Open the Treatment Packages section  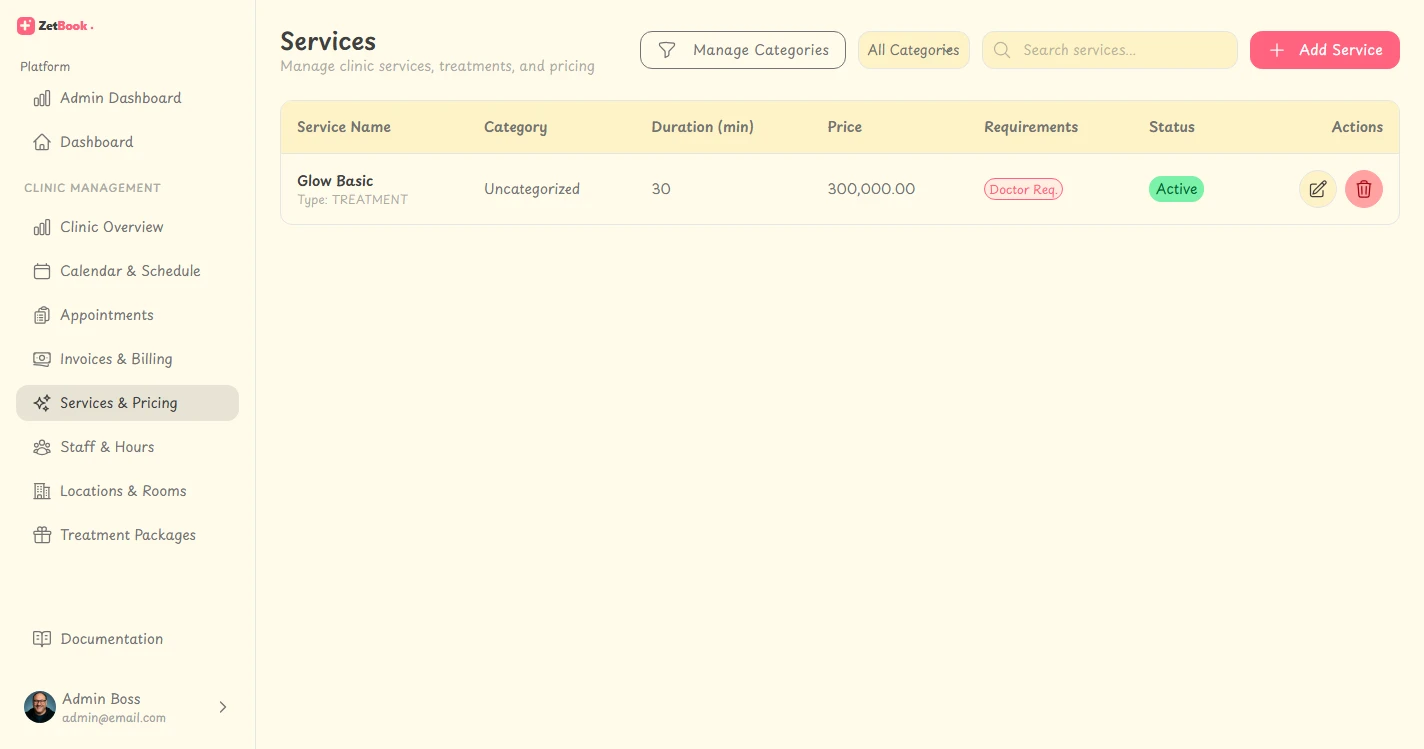128,535
